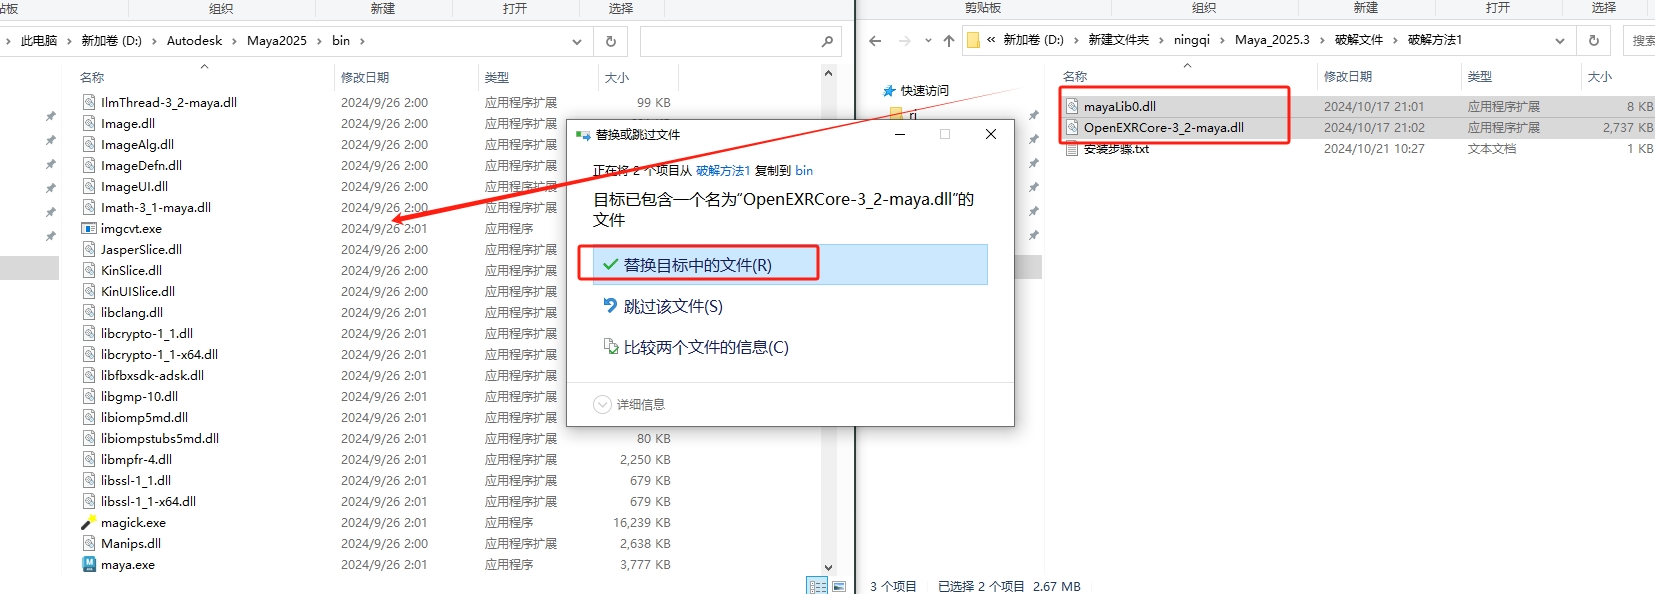Refresh the left bin folder window

point(611,41)
